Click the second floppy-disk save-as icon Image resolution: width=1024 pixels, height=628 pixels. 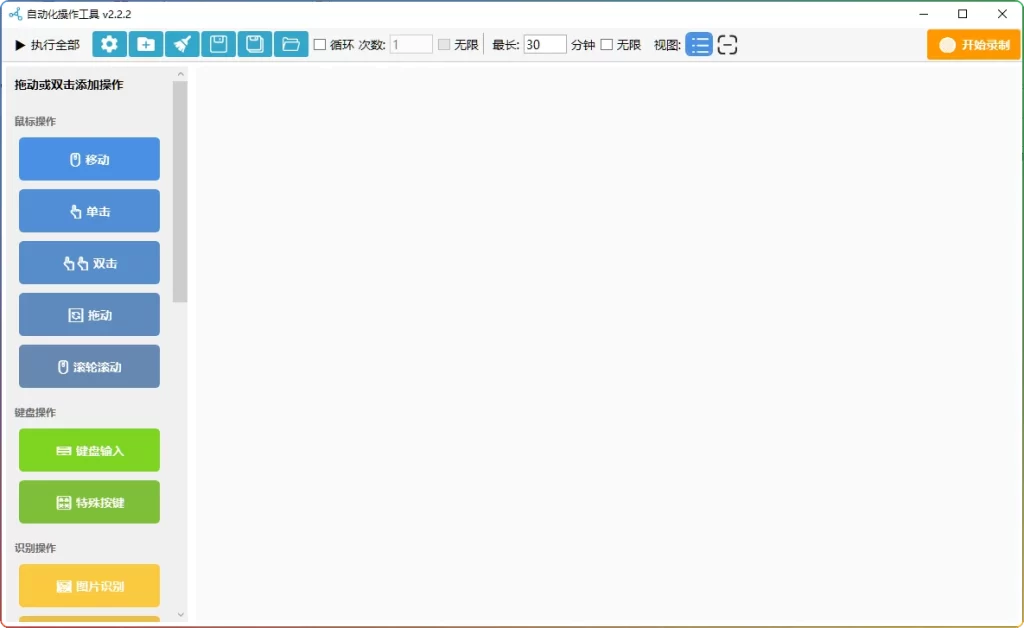coord(254,44)
